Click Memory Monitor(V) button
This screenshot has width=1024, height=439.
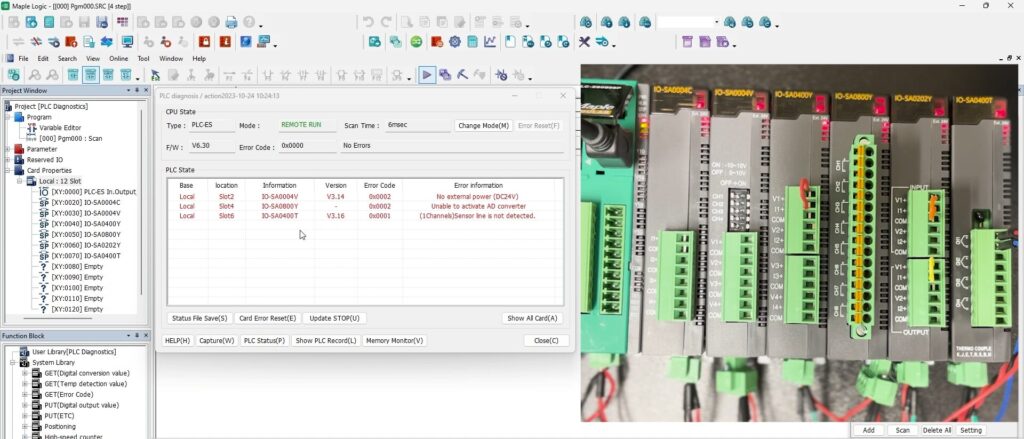tap(394, 340)
